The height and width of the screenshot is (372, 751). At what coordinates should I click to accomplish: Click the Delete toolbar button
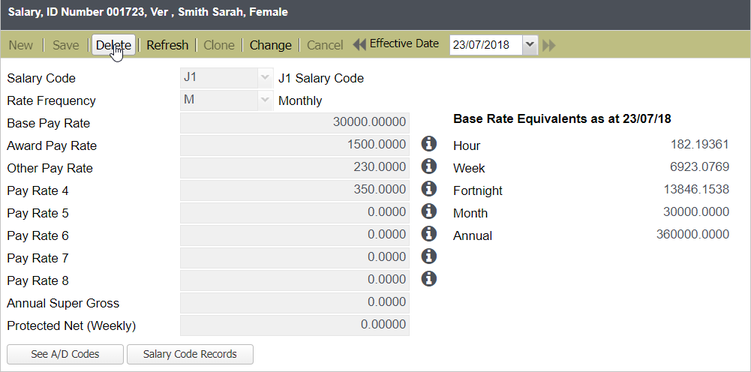(x=114, y=45)
